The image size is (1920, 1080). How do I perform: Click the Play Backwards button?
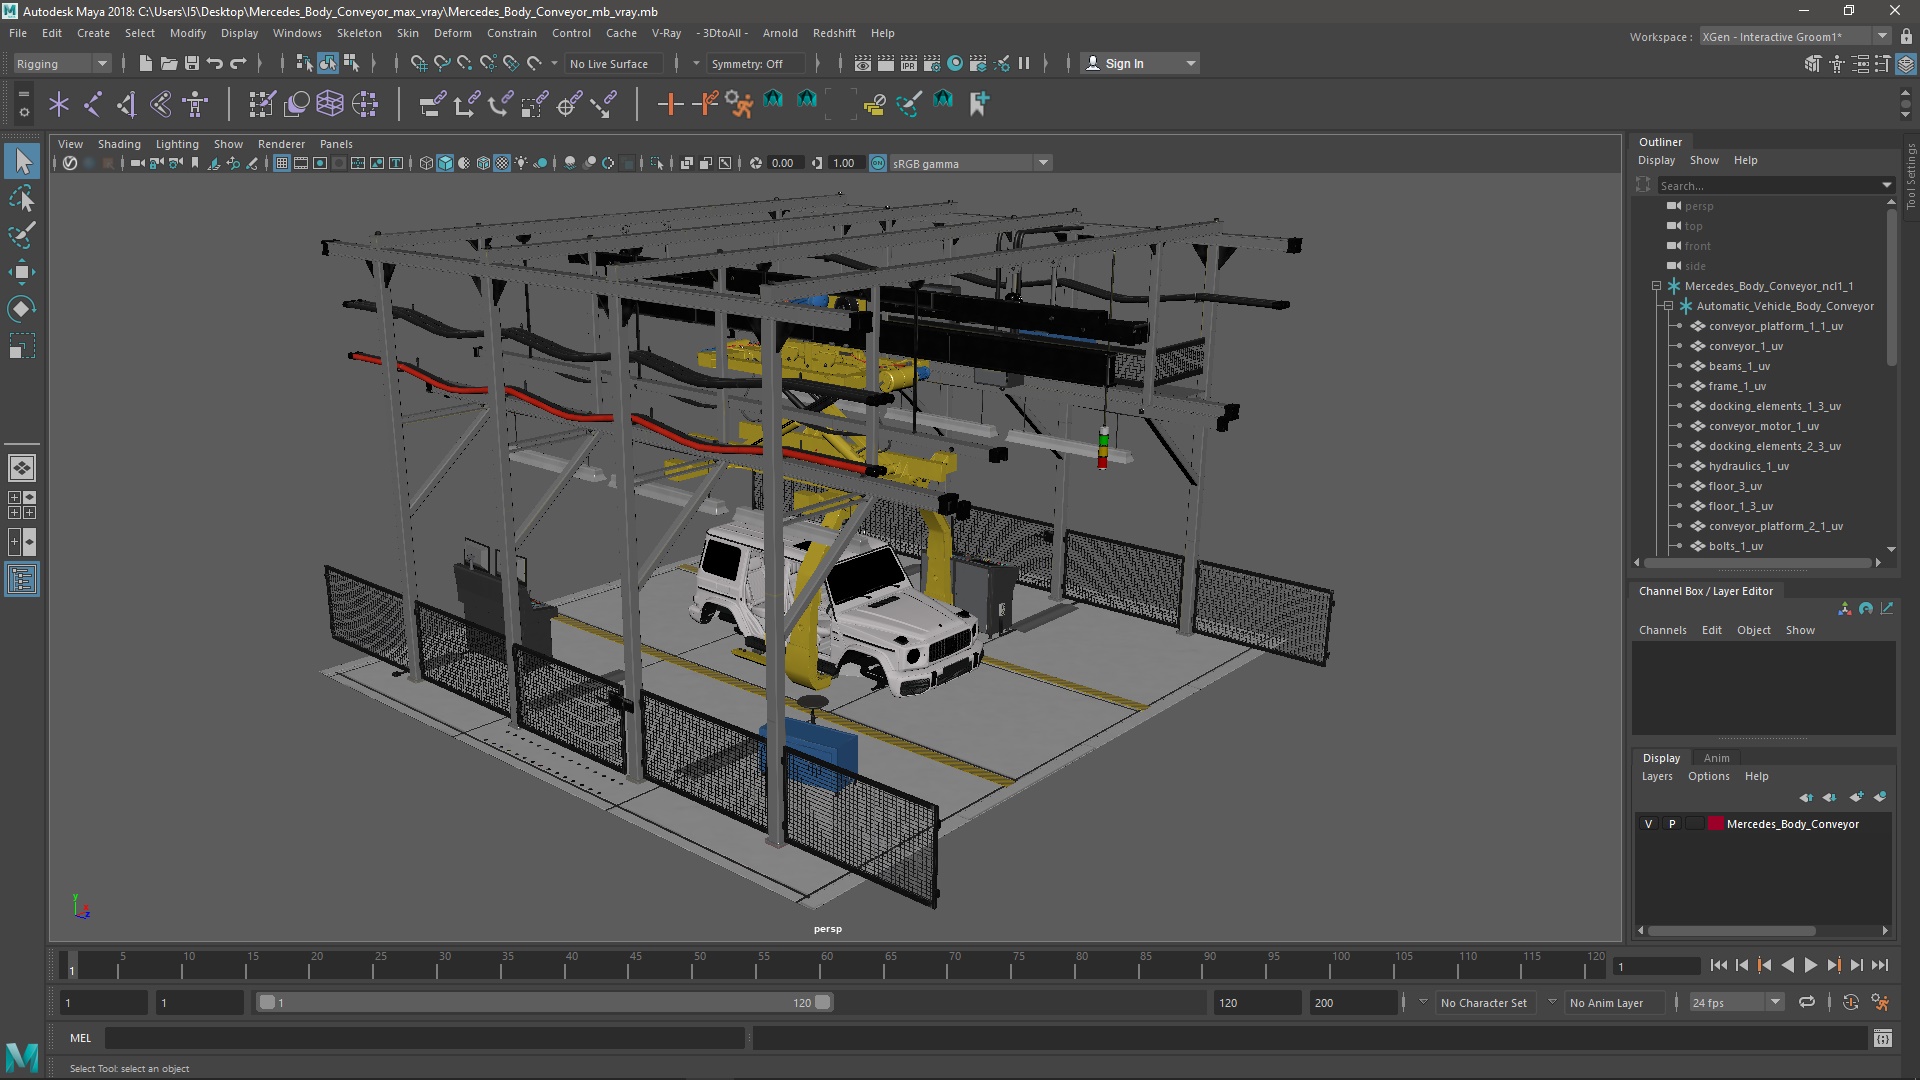tap(1787, 965)
